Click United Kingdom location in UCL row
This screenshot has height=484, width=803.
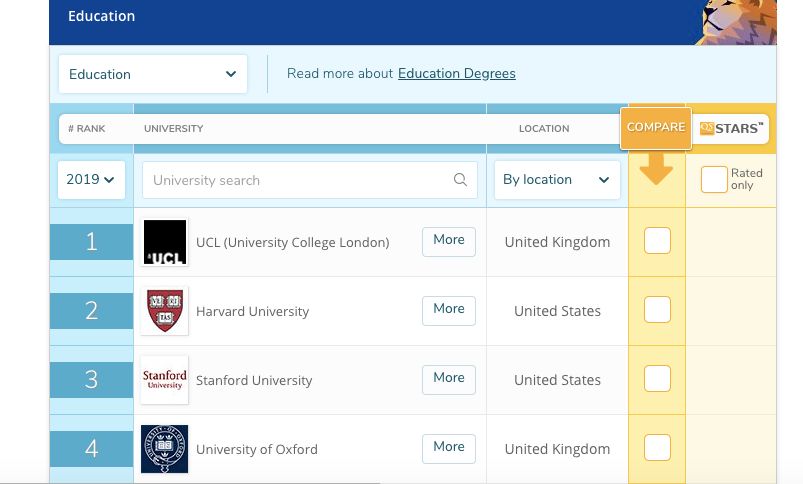coord(557,242)
